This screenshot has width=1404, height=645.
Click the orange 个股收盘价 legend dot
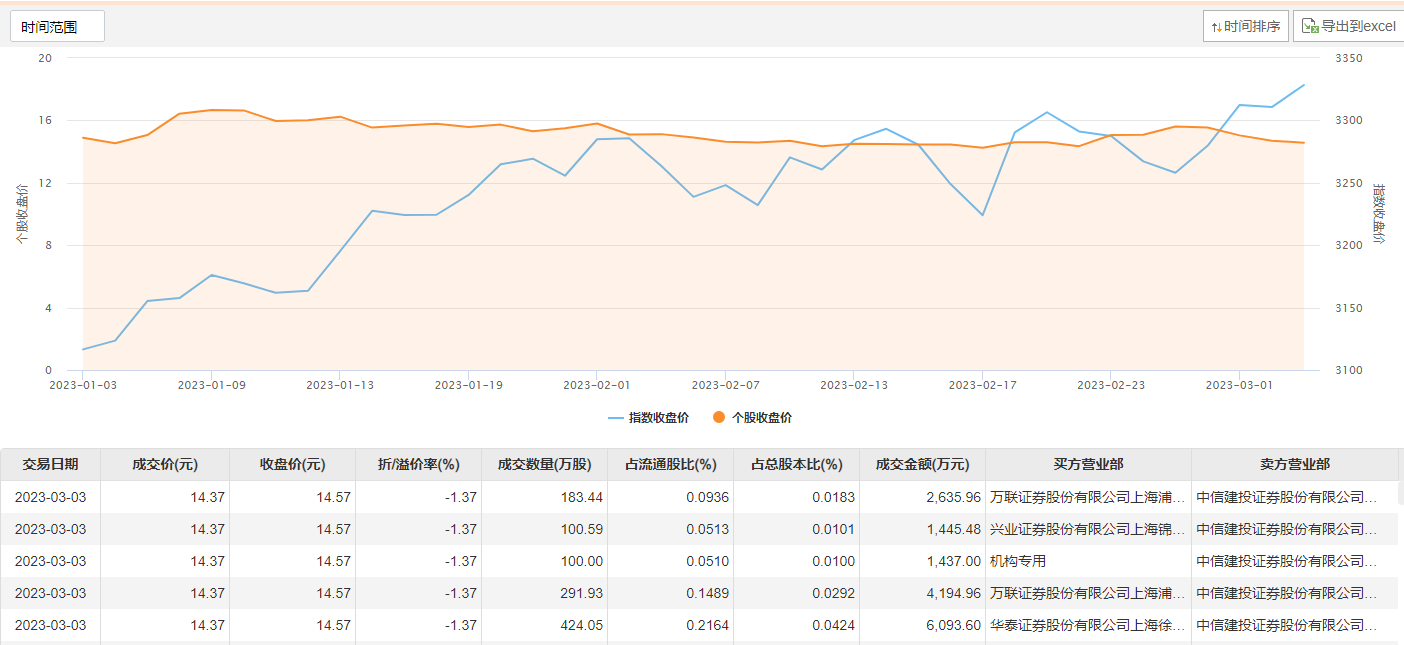coord(719,418)
